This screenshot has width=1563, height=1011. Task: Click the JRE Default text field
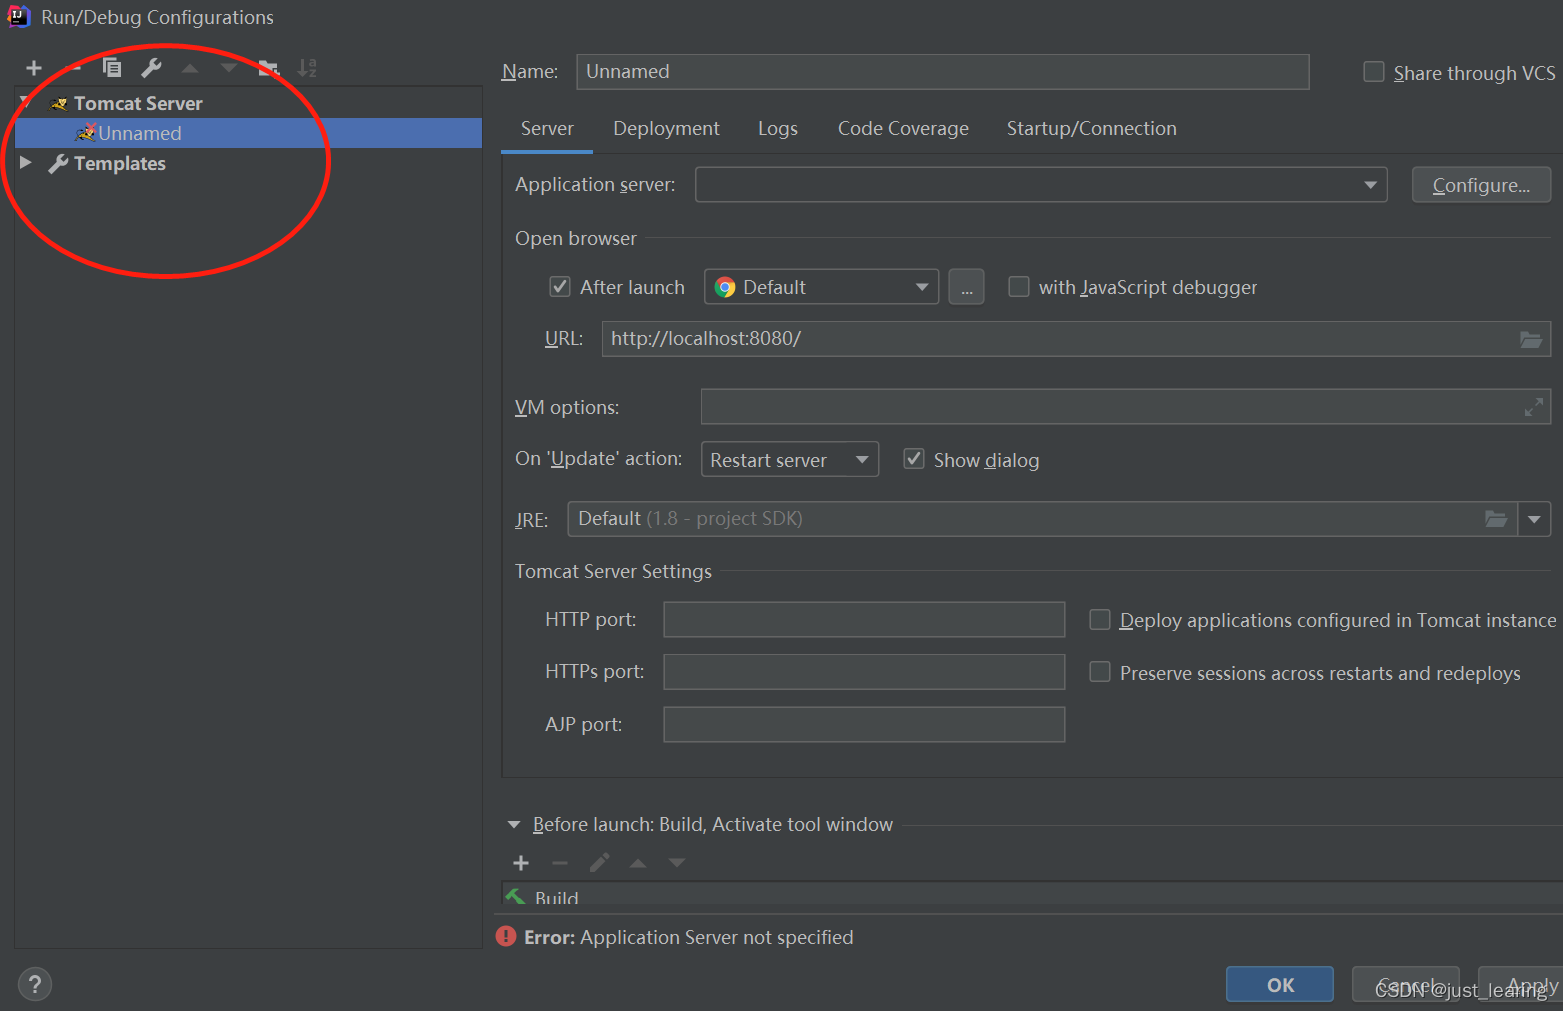1042,519
